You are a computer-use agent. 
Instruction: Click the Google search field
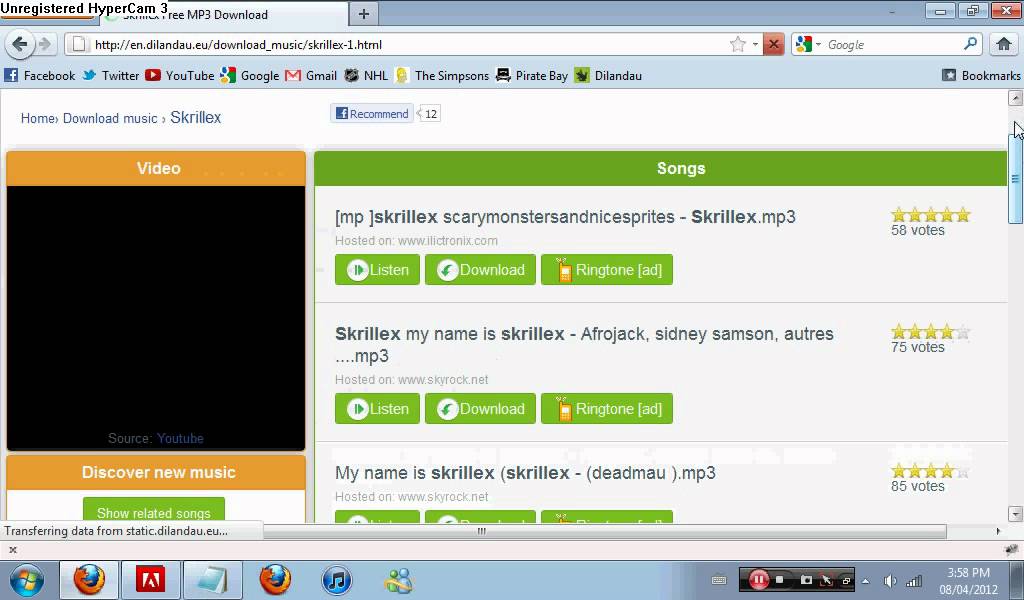[x=893, y=44]
